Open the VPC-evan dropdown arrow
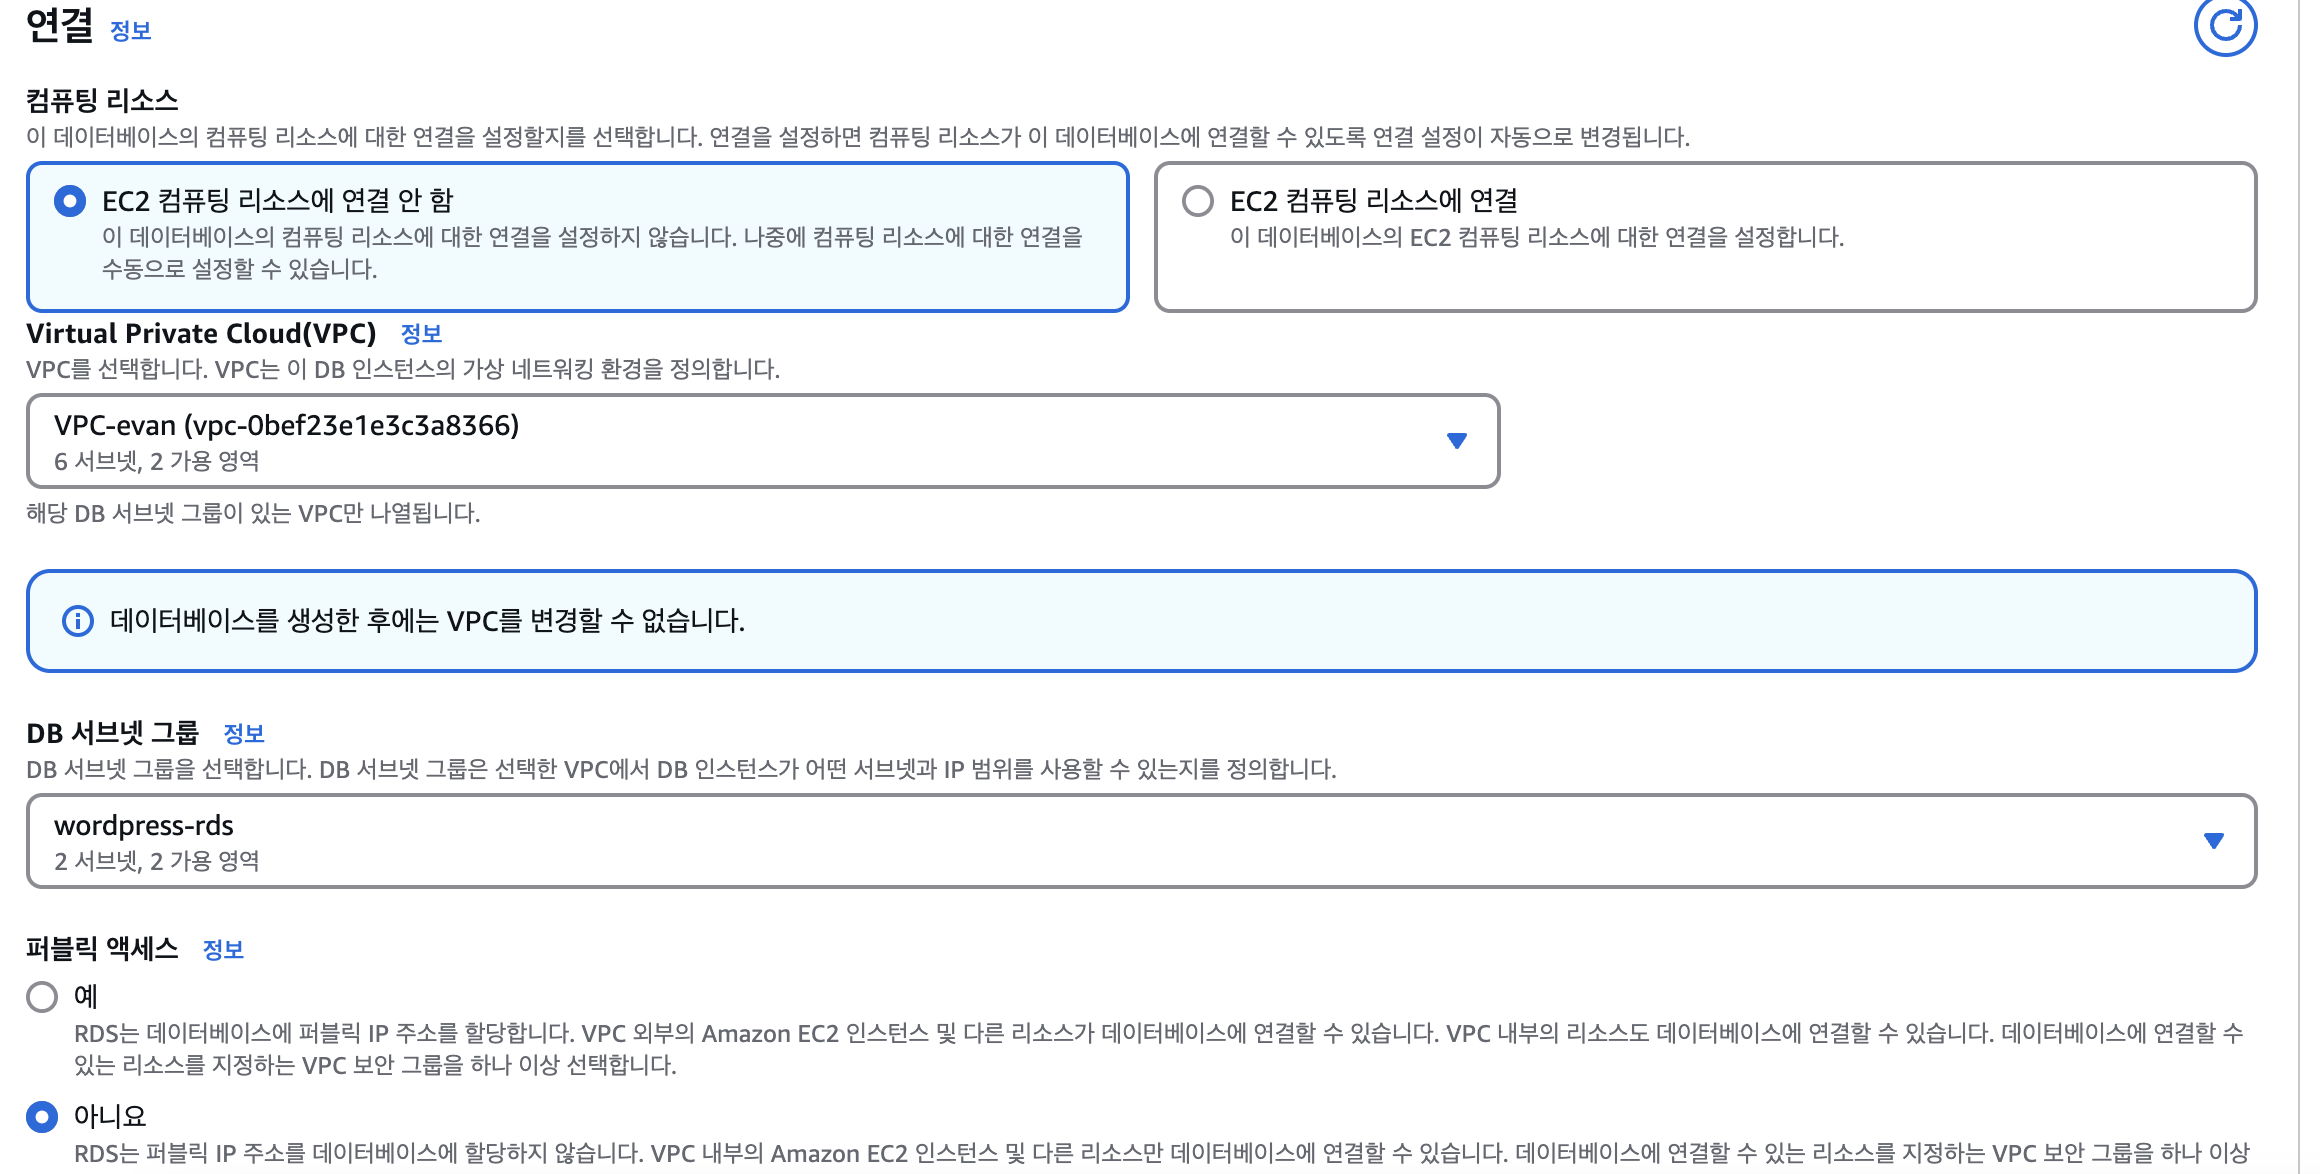 pyautogui.click(x=1456, y=441)
